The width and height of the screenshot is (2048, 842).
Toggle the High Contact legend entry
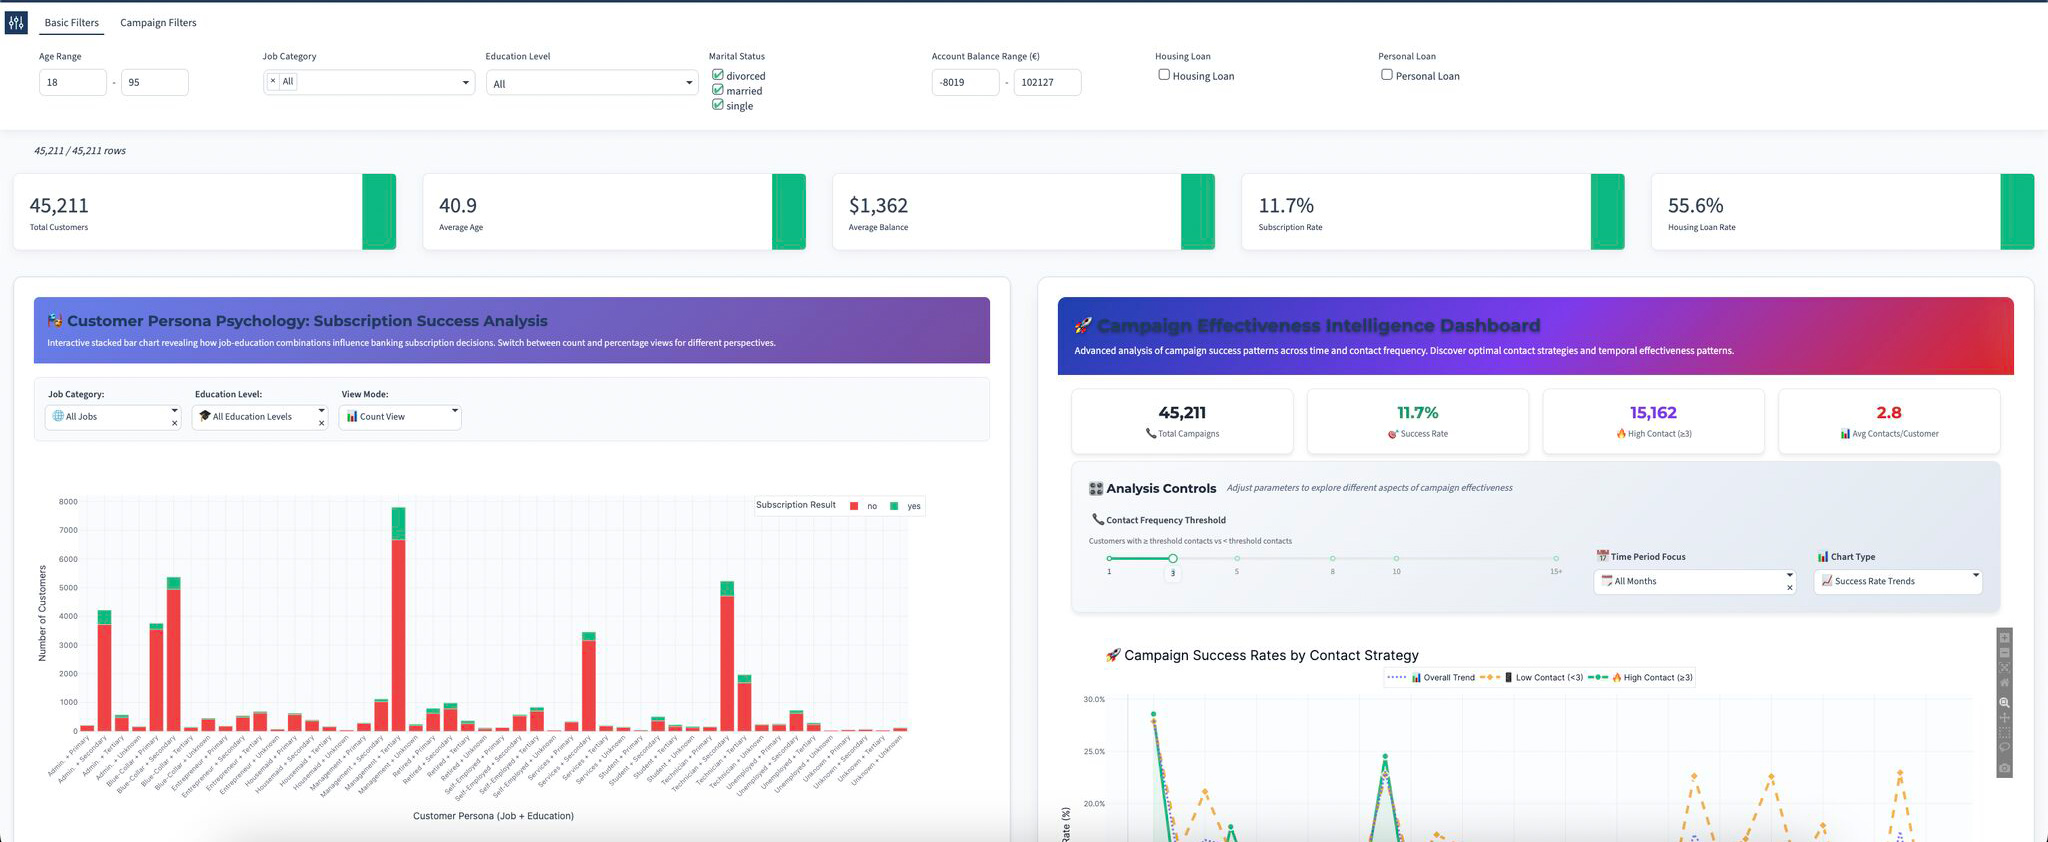pyautogui.click(x=1649, y=678)
